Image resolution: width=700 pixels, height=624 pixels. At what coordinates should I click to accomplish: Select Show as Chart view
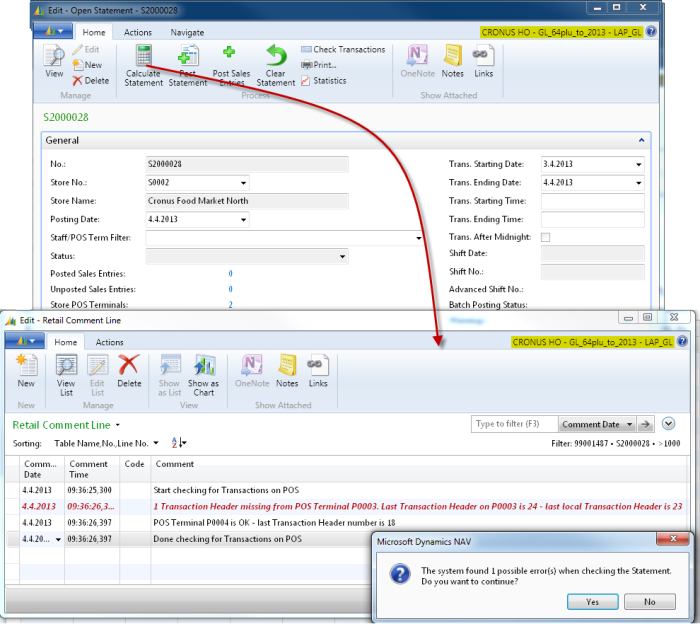coord(203,369)
